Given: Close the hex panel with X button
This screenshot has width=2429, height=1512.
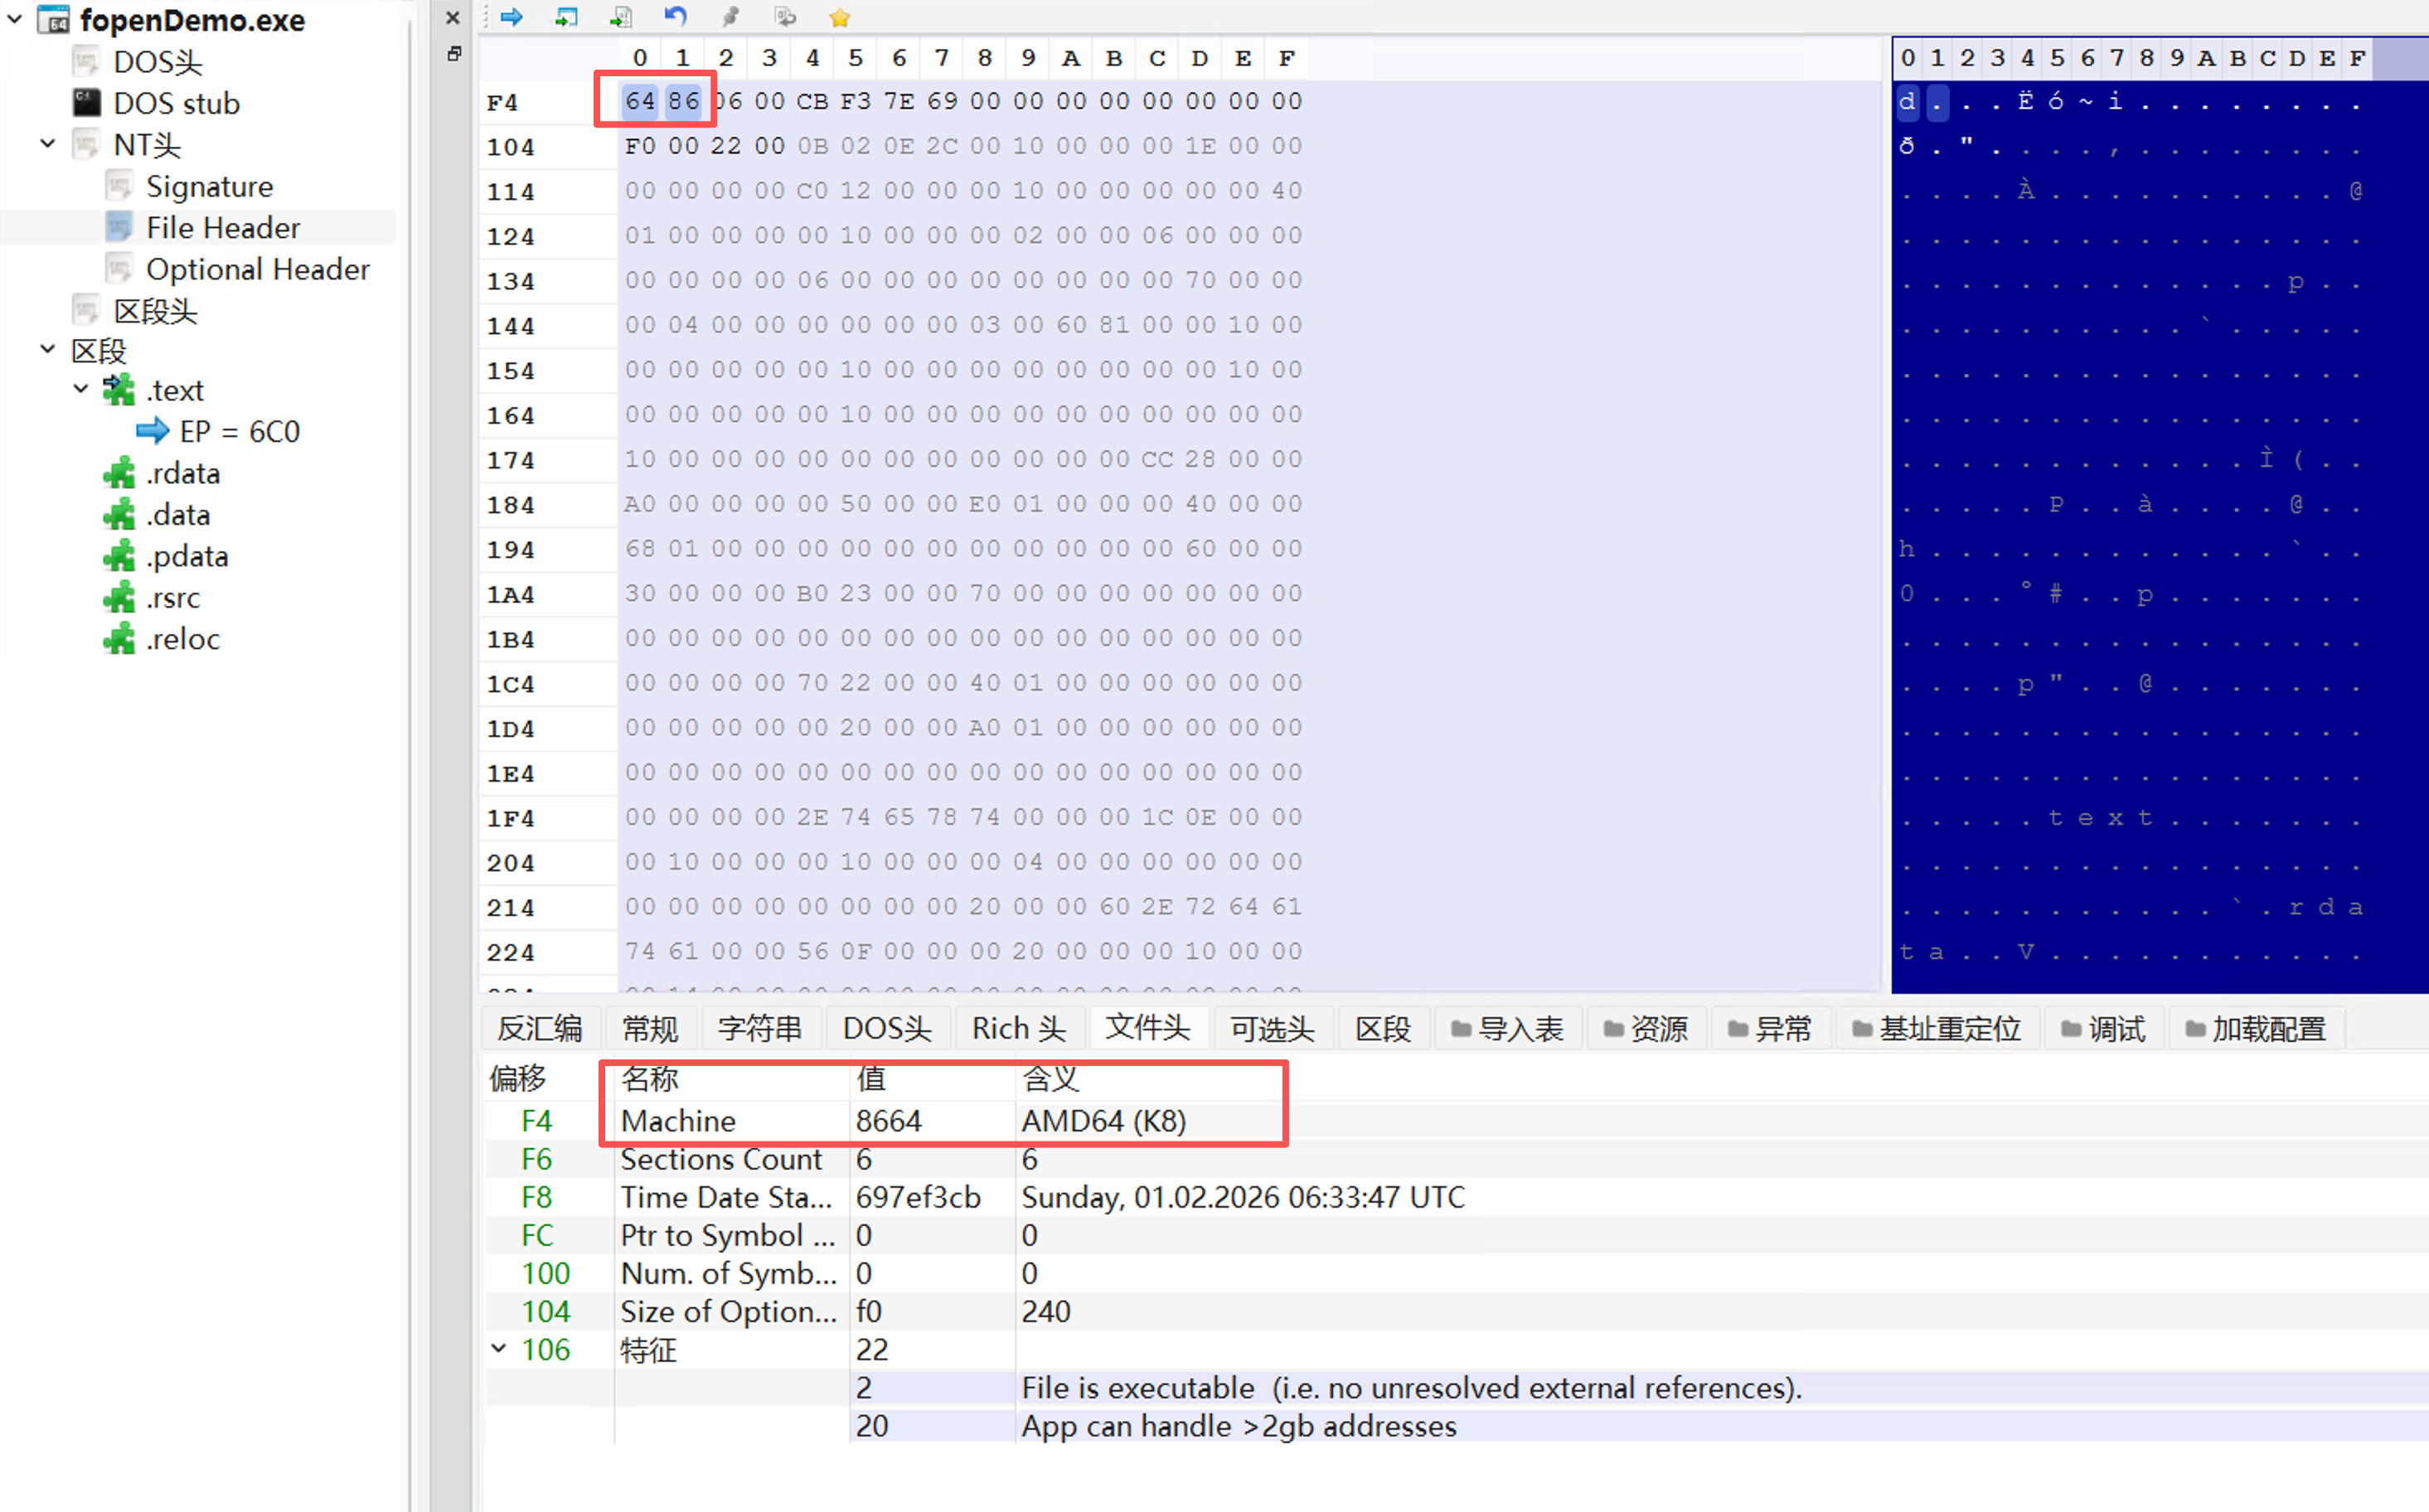Looking at the screenshot, I should [453, 17].
